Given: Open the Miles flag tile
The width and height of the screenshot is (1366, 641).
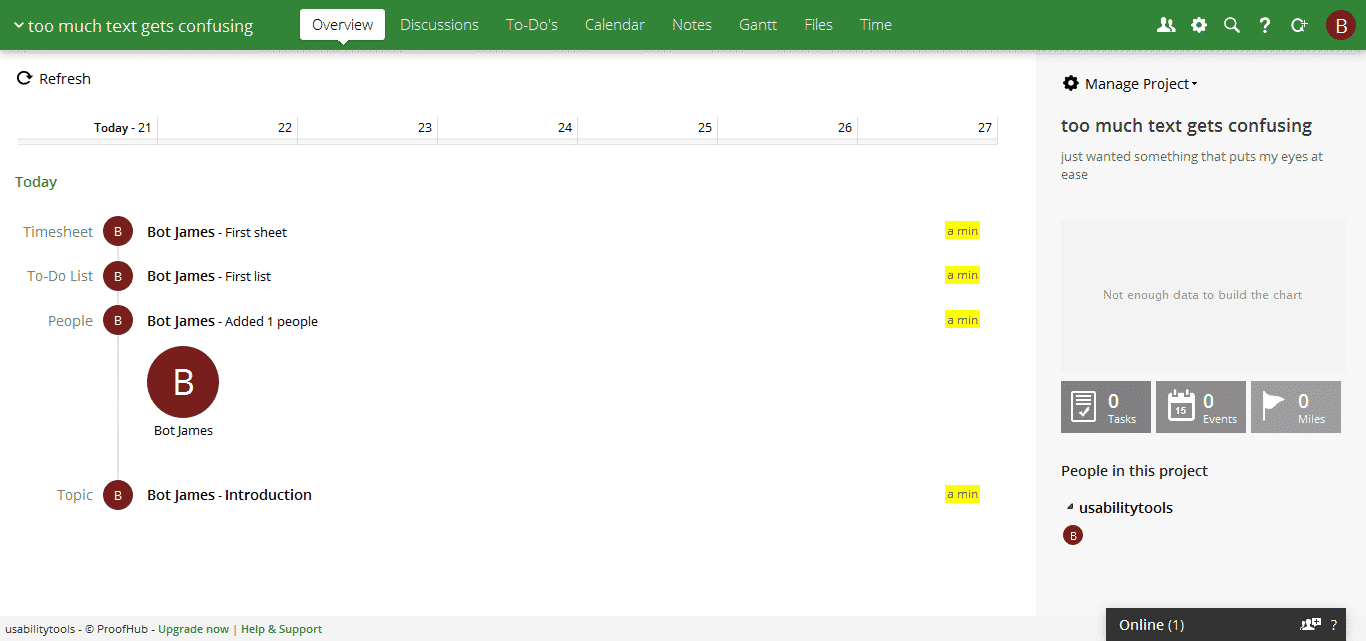Looking at the screenshot, I should [x=1295, y=407].
